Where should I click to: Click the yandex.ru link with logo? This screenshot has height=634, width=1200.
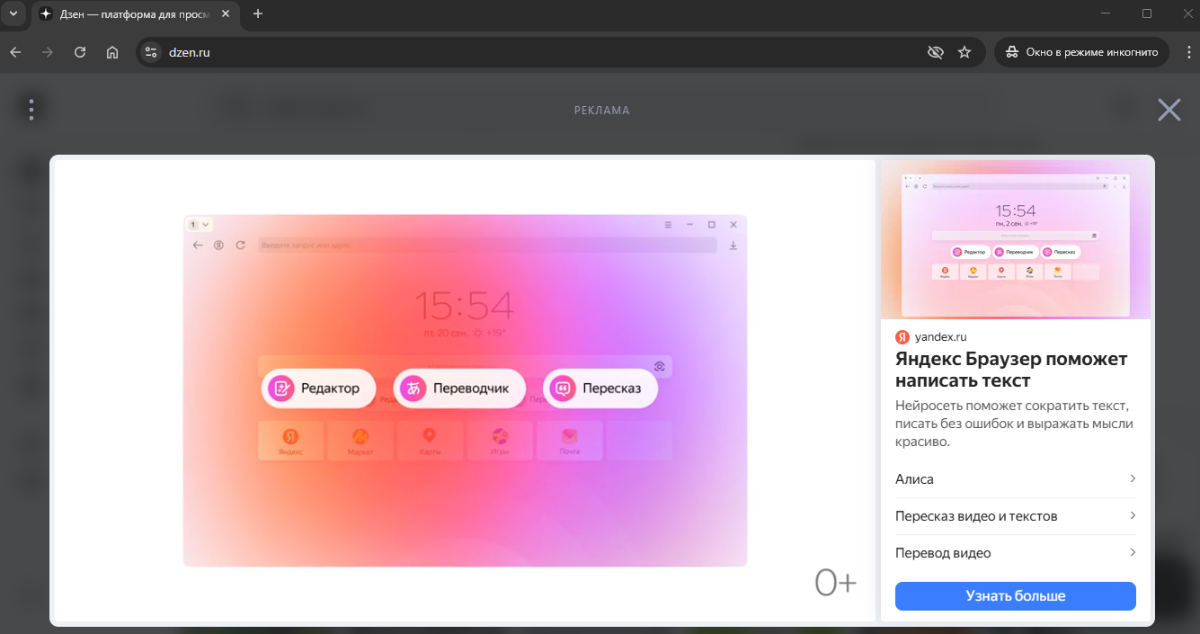(931, 337)
